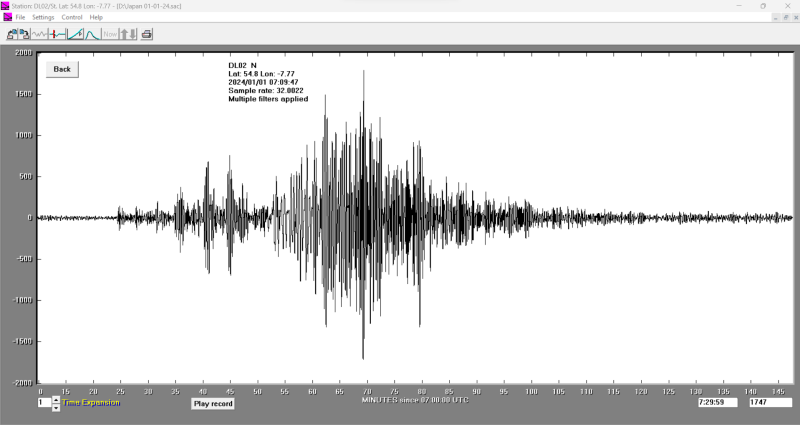Click the Time Expansion label
Viewport: 800px width, 425px height.
pos(91,403)
